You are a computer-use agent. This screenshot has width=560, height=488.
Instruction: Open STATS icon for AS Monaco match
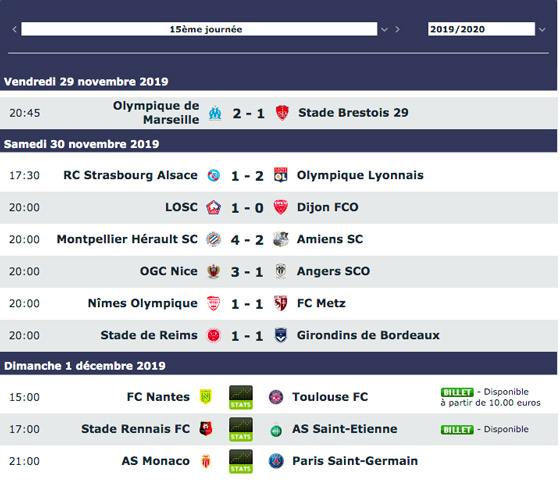click(241, 461)
